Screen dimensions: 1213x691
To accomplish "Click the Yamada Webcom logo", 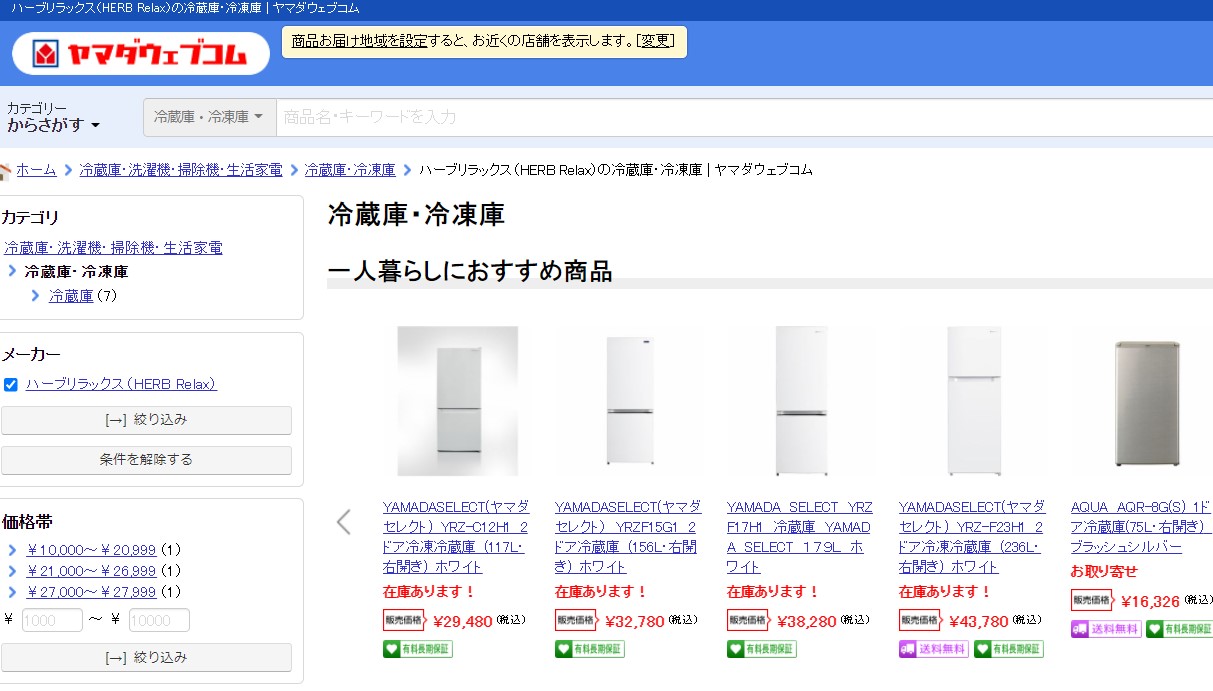I will [x=141, y=53].
